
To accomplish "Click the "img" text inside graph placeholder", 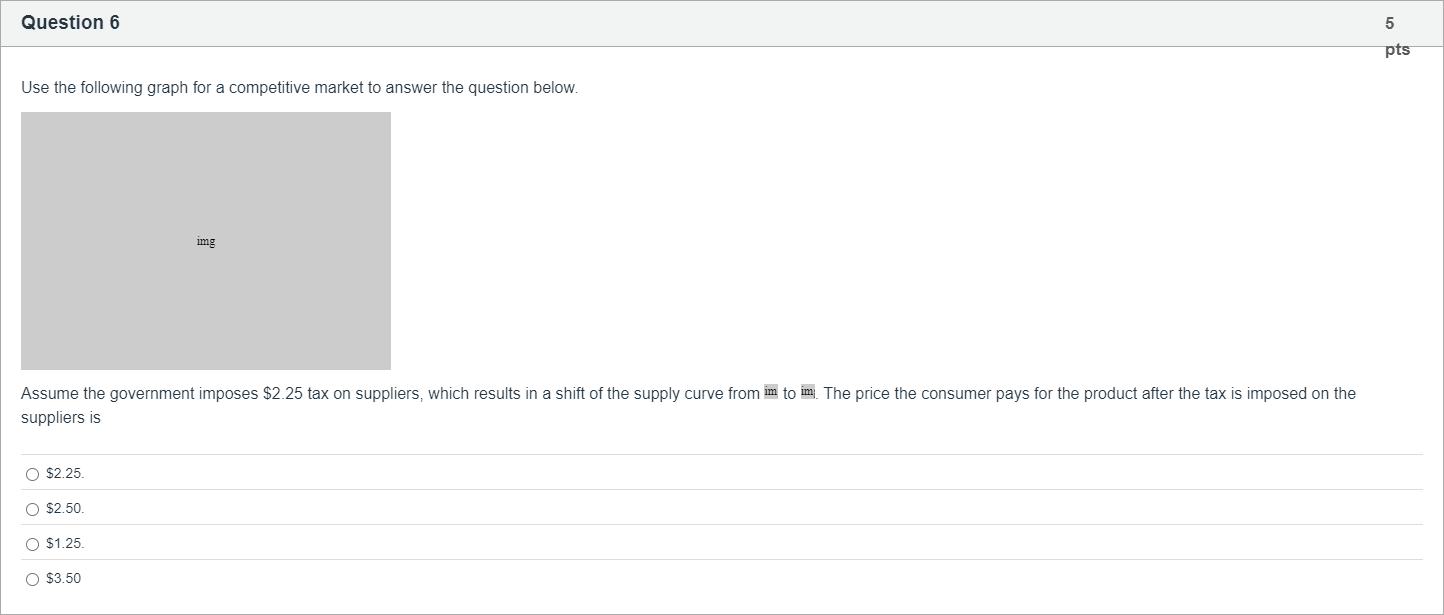I will [206, 241].
